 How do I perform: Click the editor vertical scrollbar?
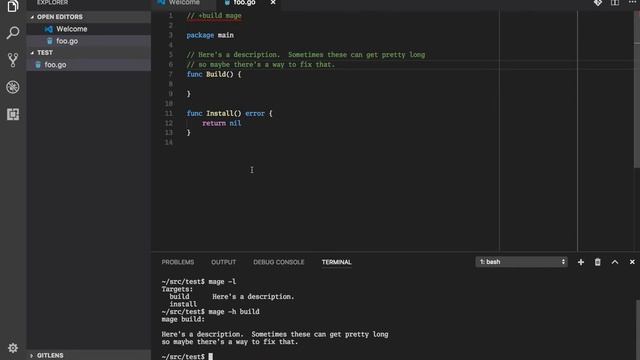(637, 90)
